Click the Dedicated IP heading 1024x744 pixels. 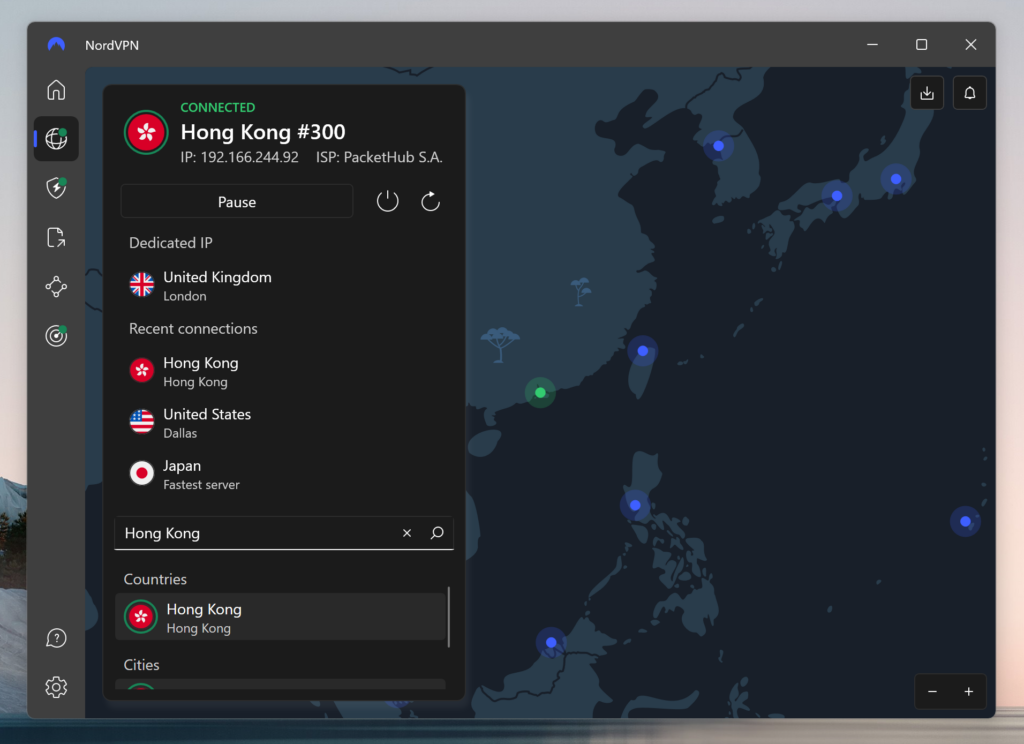[170, 242]
